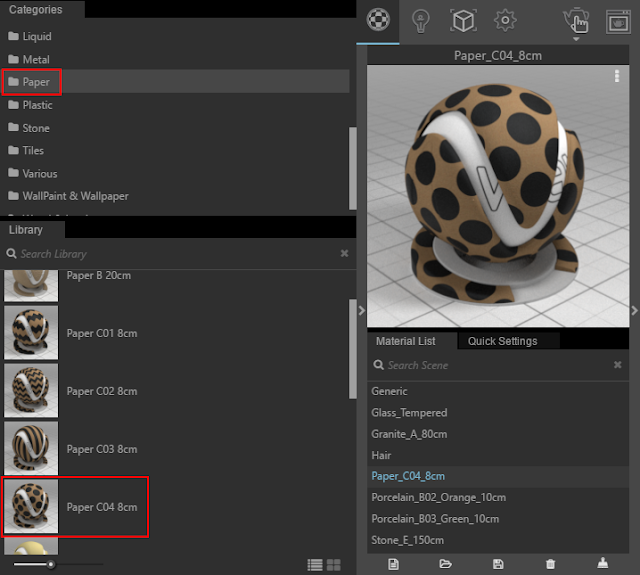The height and width of the screenshot is (575, 640).
Task: Select Paper C03 8cm thumbnail
Action: tap(31, 448)
